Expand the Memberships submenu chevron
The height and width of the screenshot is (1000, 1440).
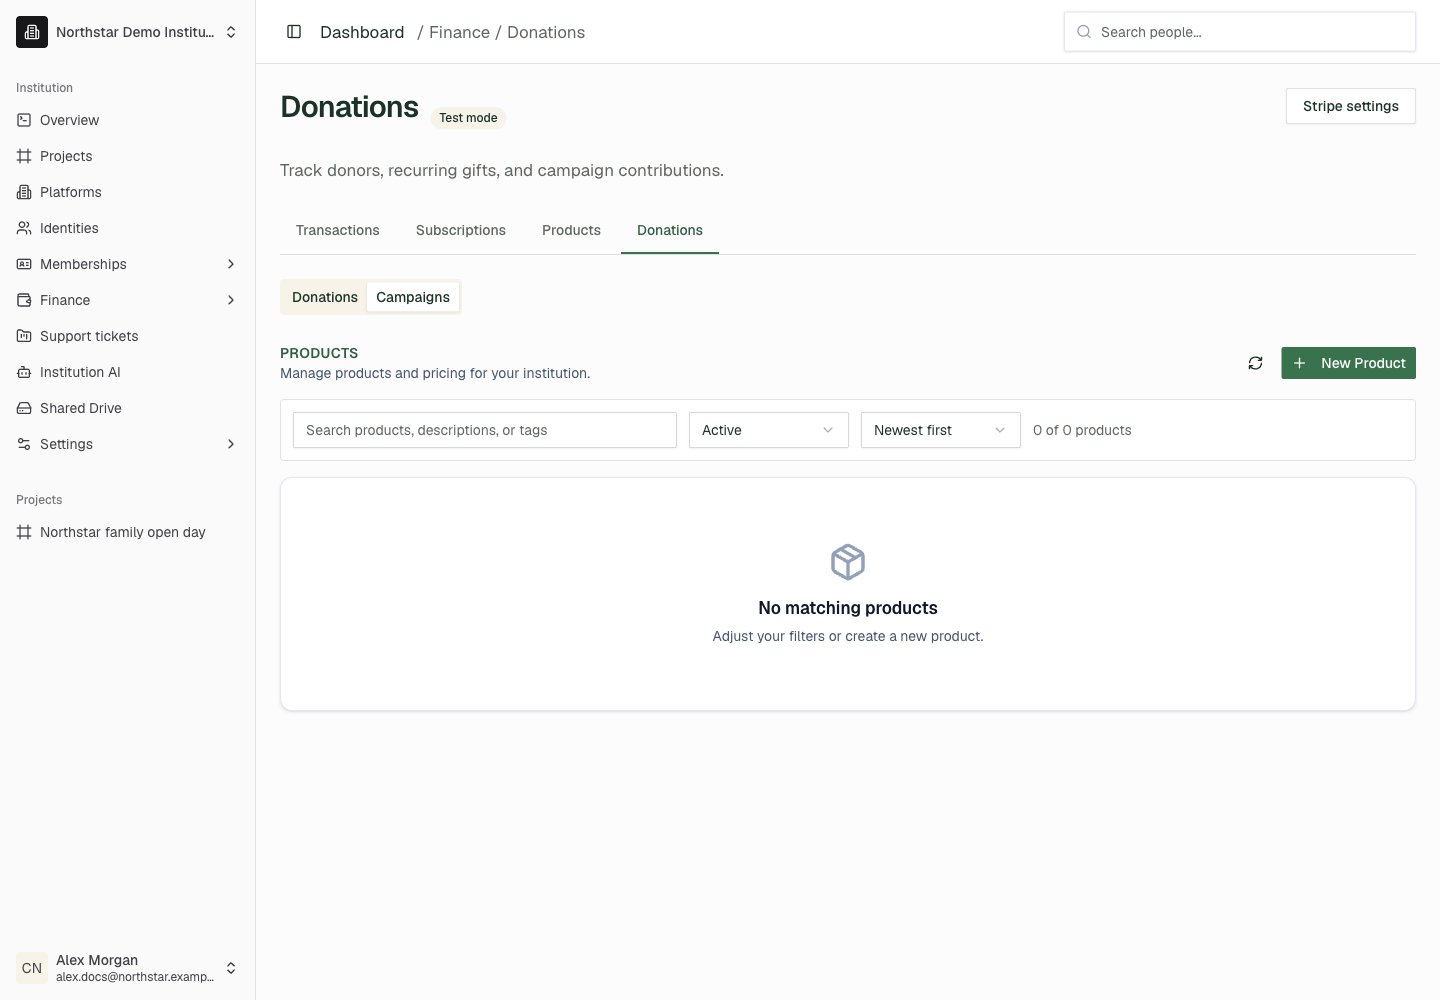(x=231, y=264)
